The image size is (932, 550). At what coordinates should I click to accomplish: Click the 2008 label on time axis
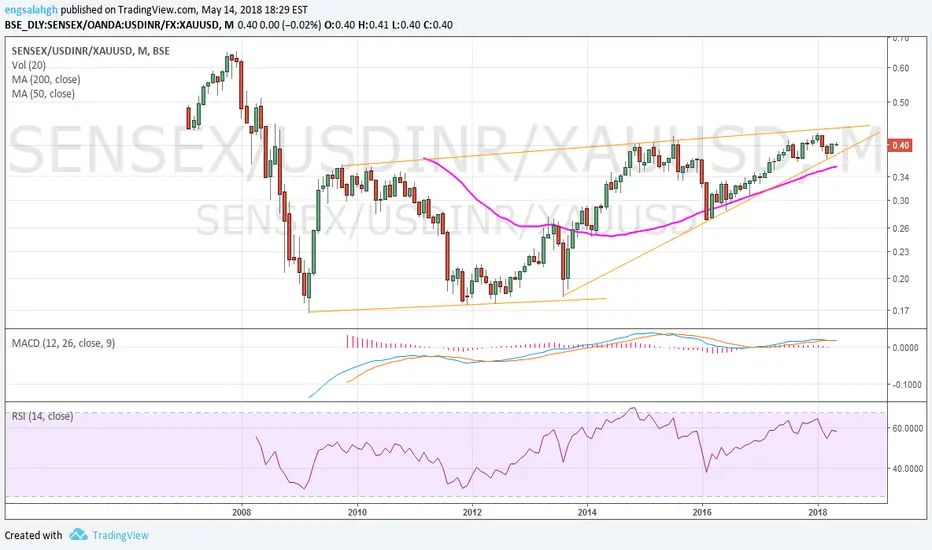241,512
